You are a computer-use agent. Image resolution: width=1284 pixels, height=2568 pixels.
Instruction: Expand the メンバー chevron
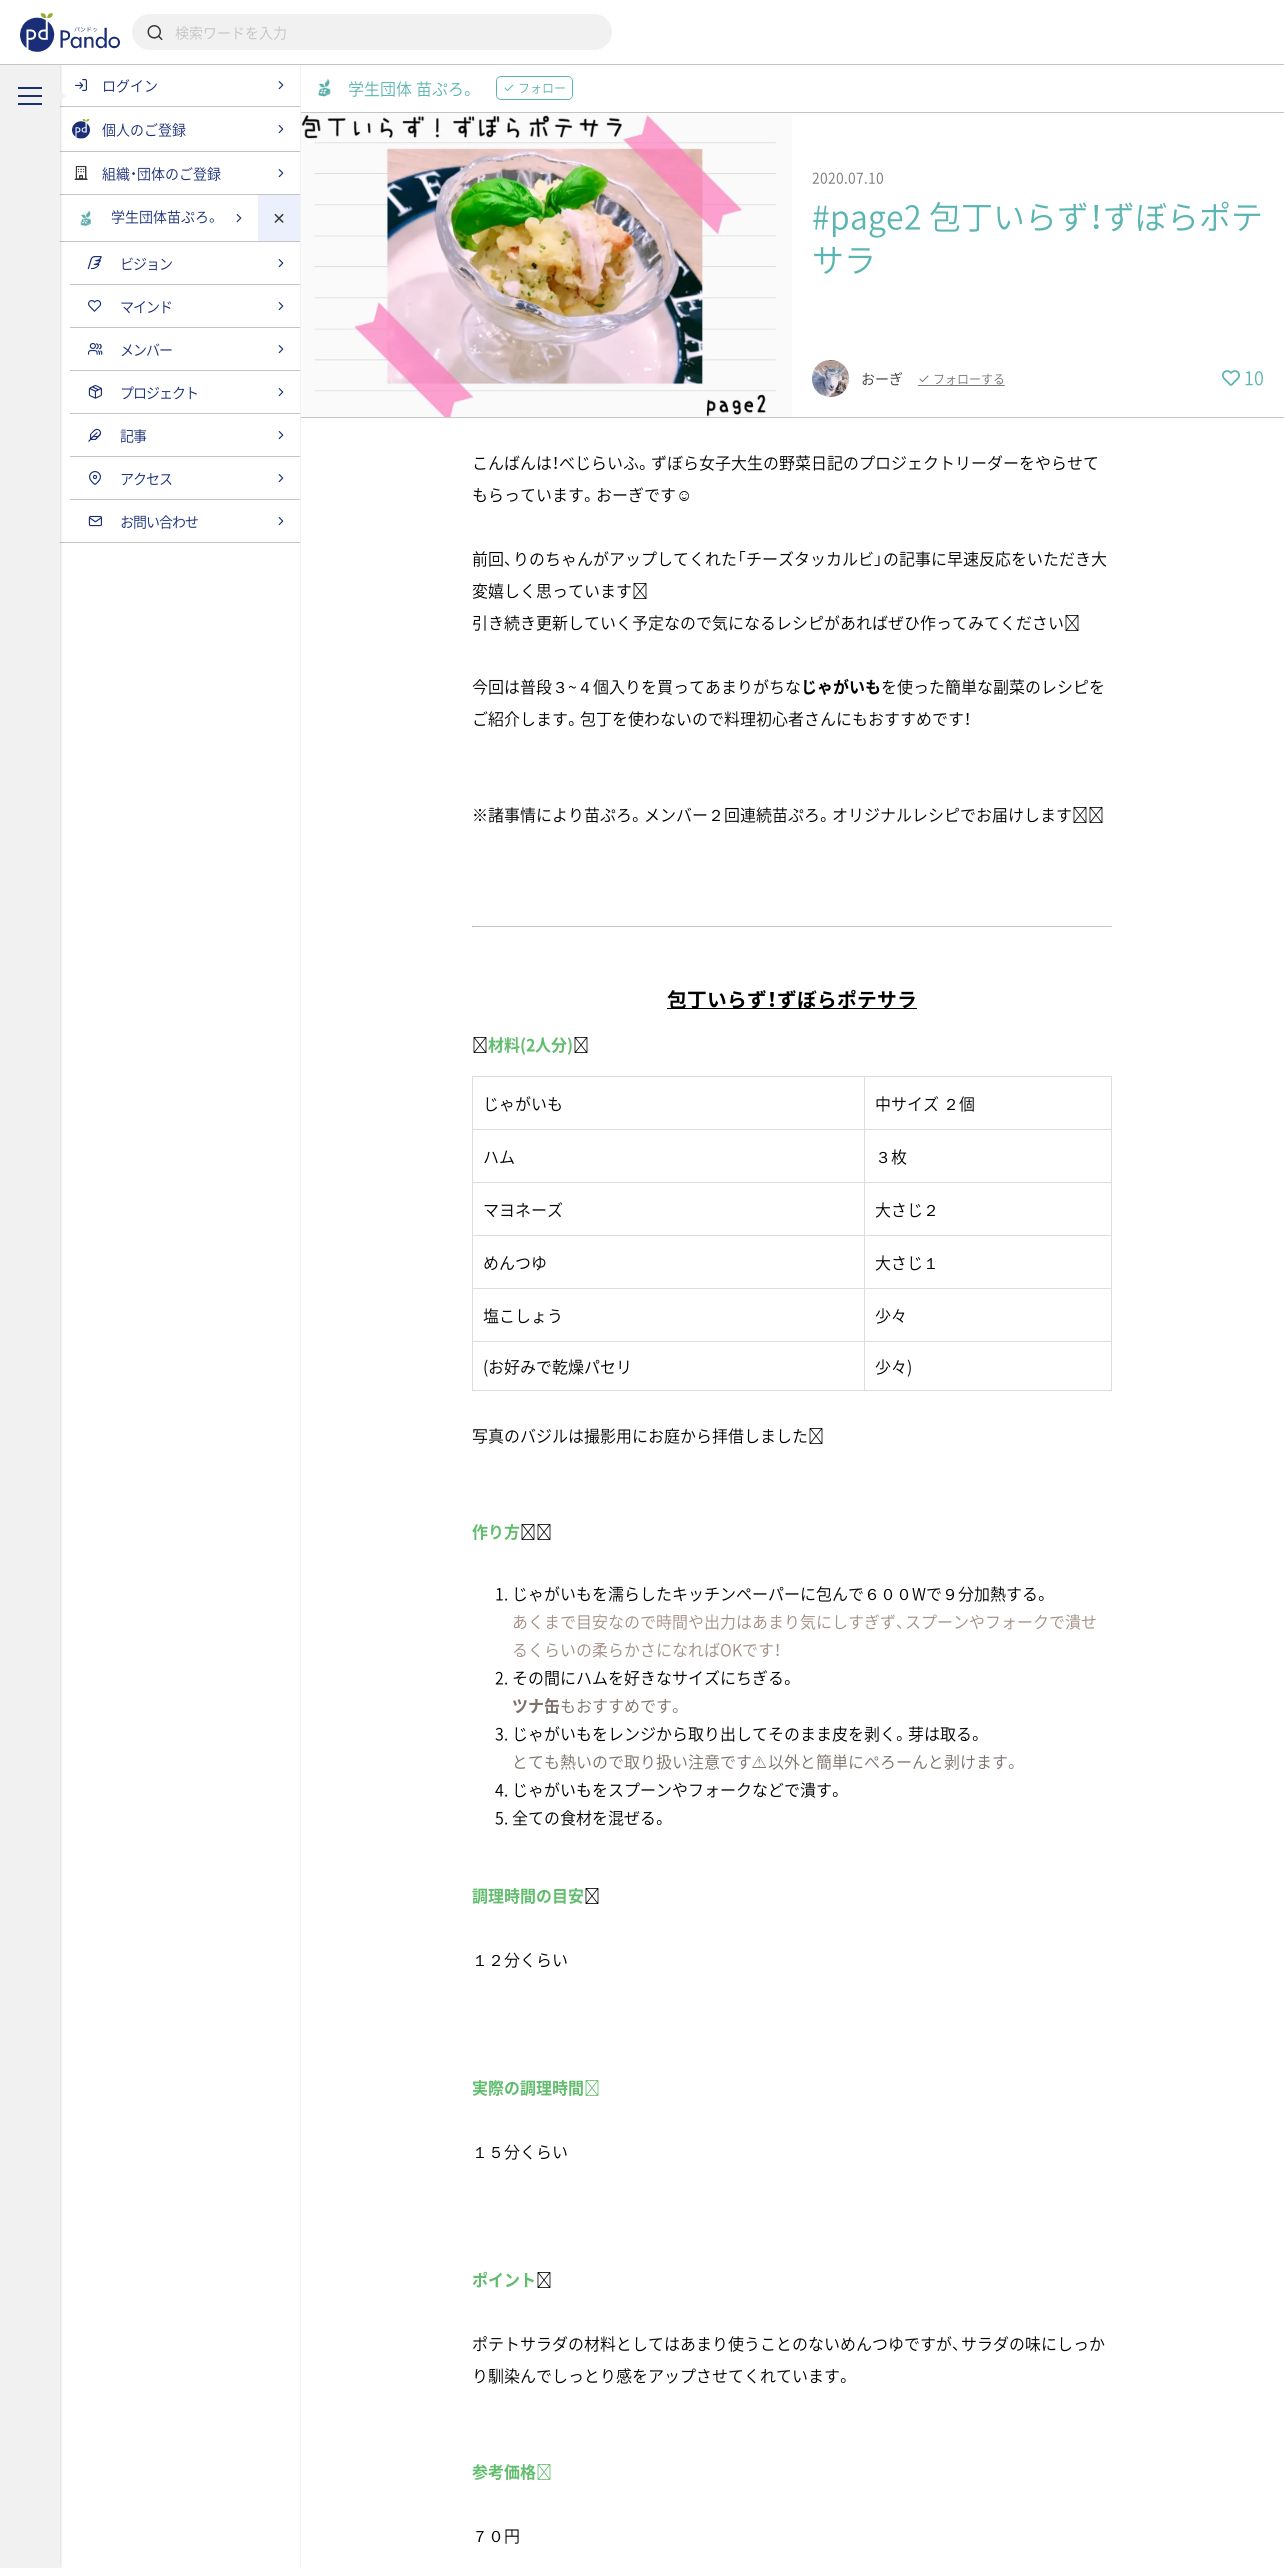point(281,349)
